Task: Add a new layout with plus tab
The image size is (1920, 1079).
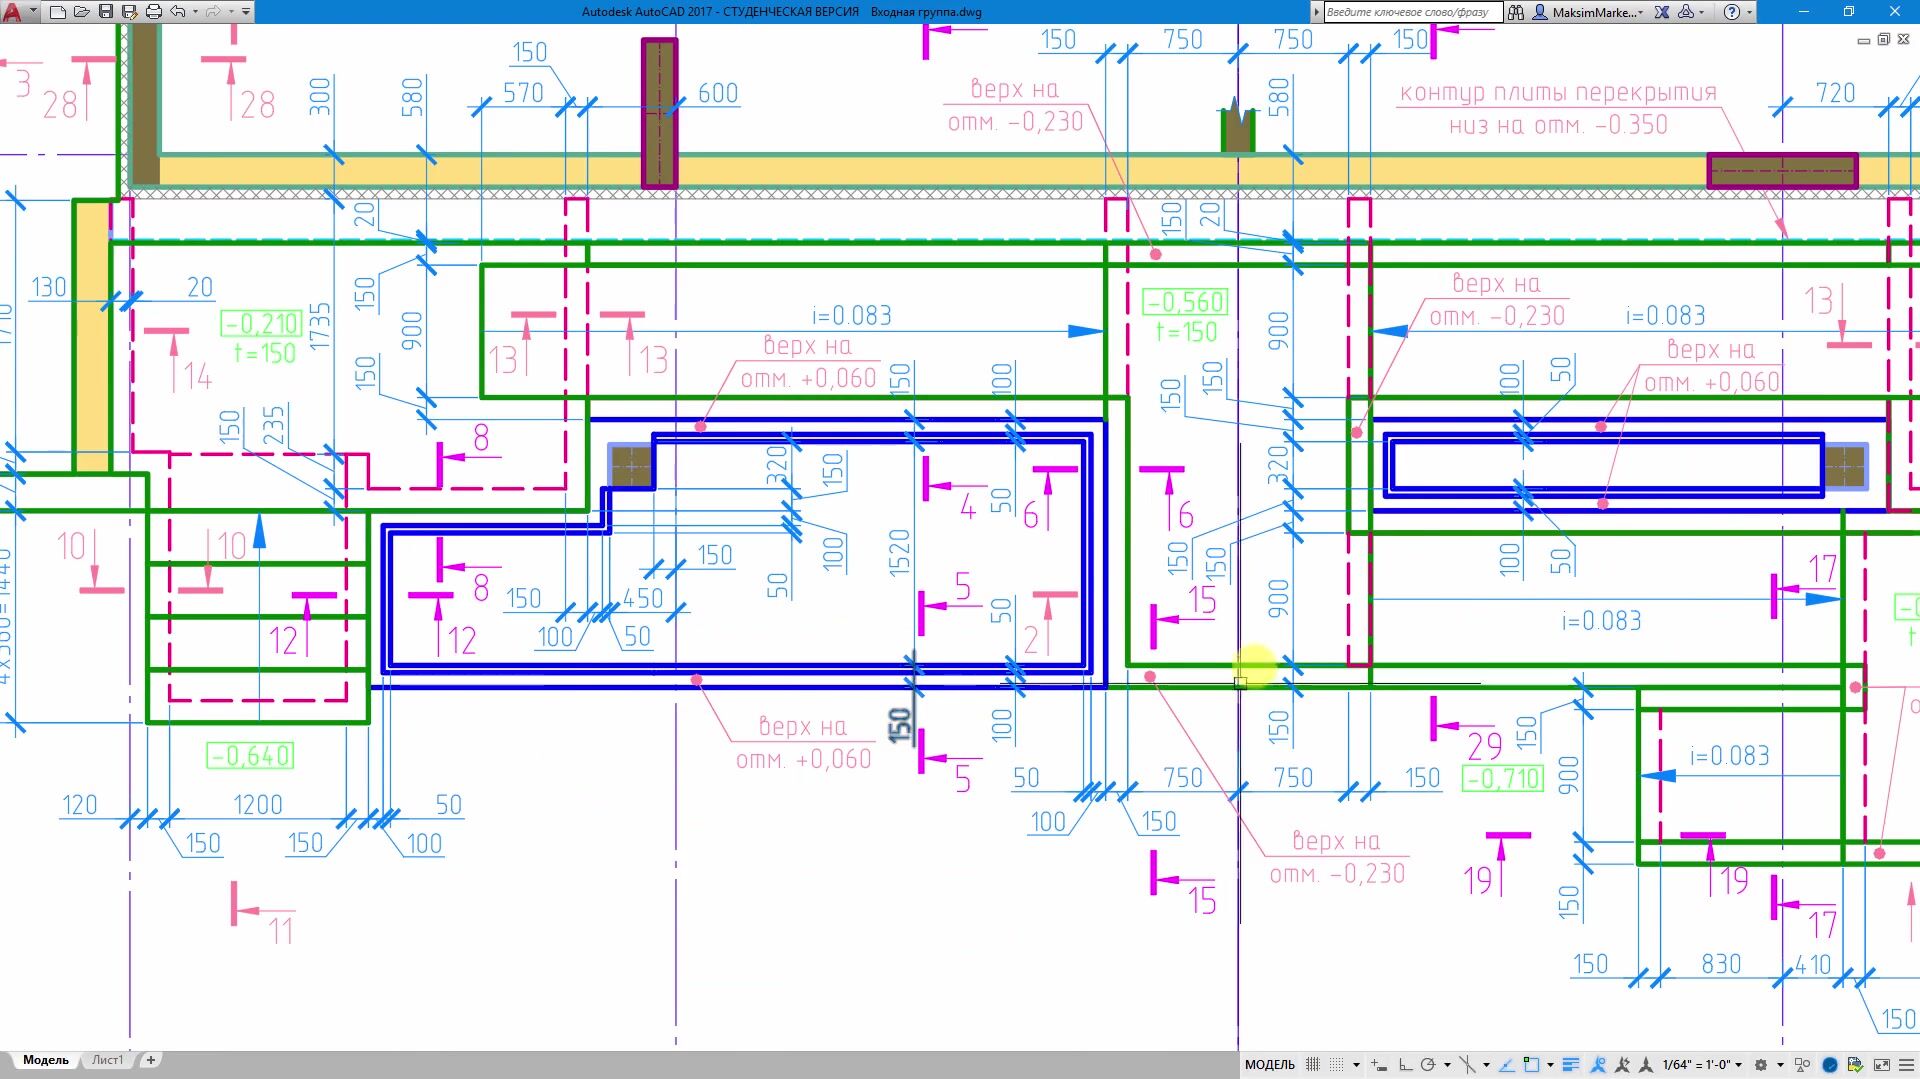Action: (x=150, y=1060)
